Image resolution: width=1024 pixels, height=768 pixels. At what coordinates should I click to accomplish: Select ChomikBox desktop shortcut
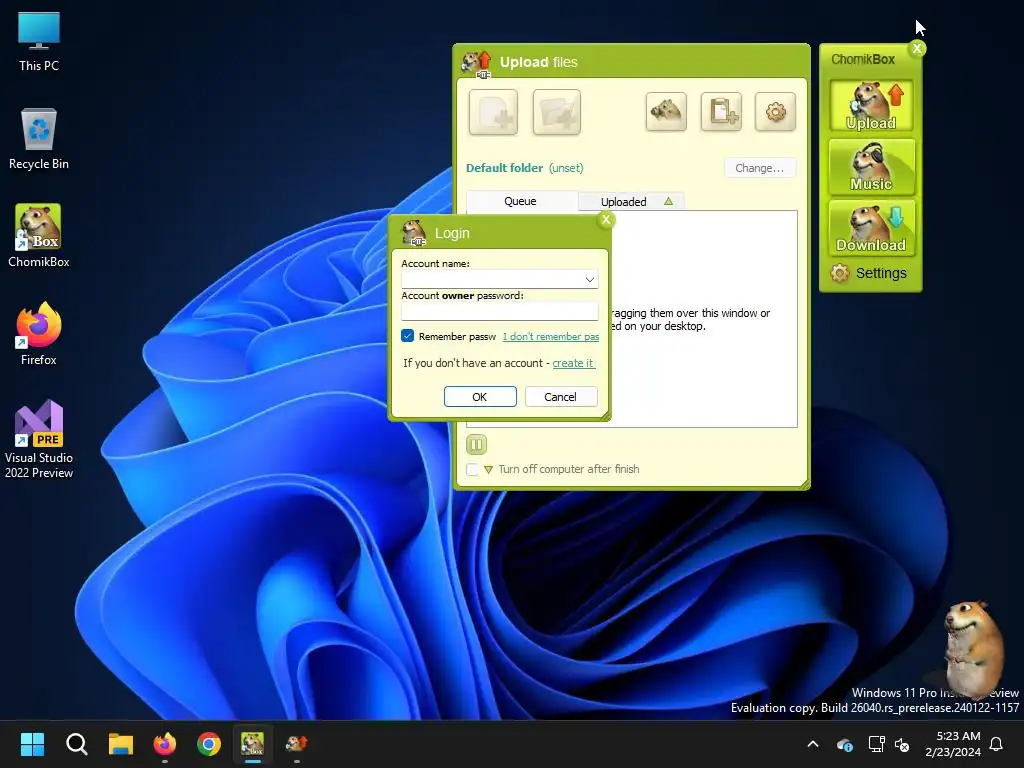click(x=39, y=236)
